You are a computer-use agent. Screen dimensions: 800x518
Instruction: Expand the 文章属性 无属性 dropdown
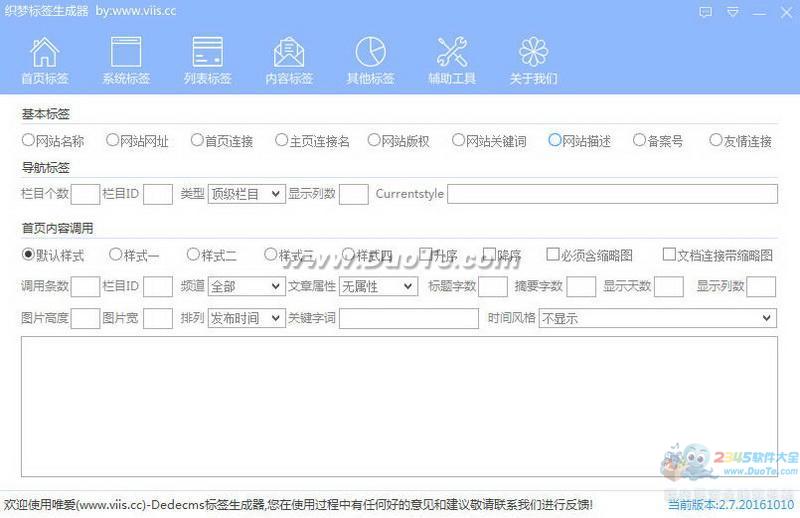coord(379,286)
